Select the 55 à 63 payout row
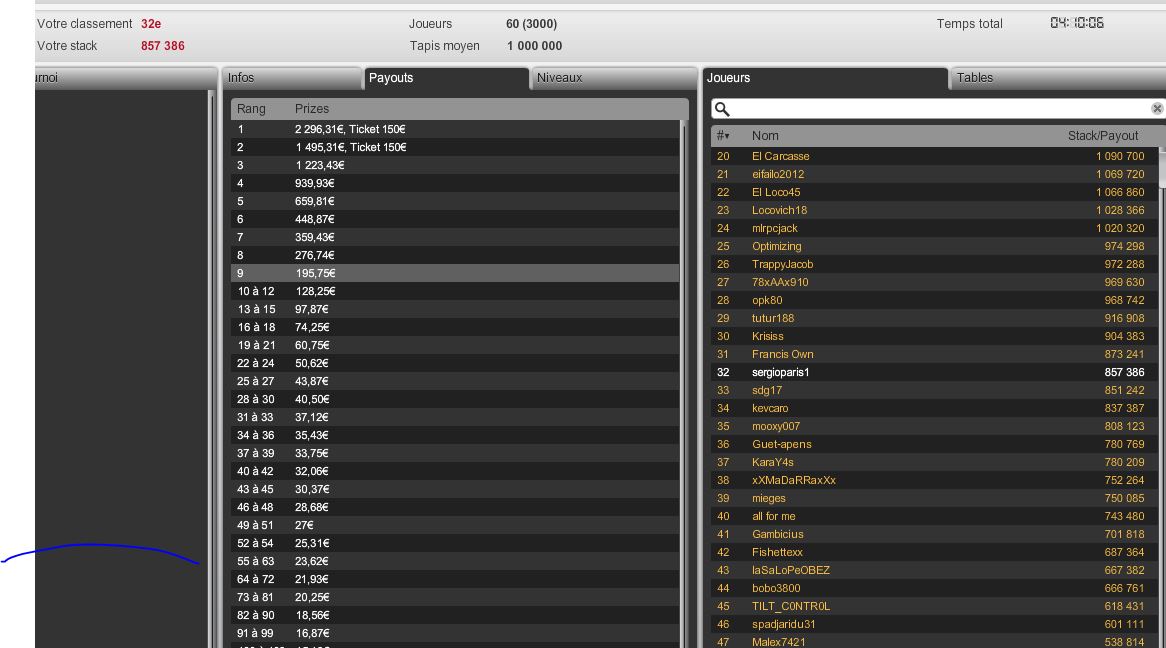 click(x=455, y=561)
